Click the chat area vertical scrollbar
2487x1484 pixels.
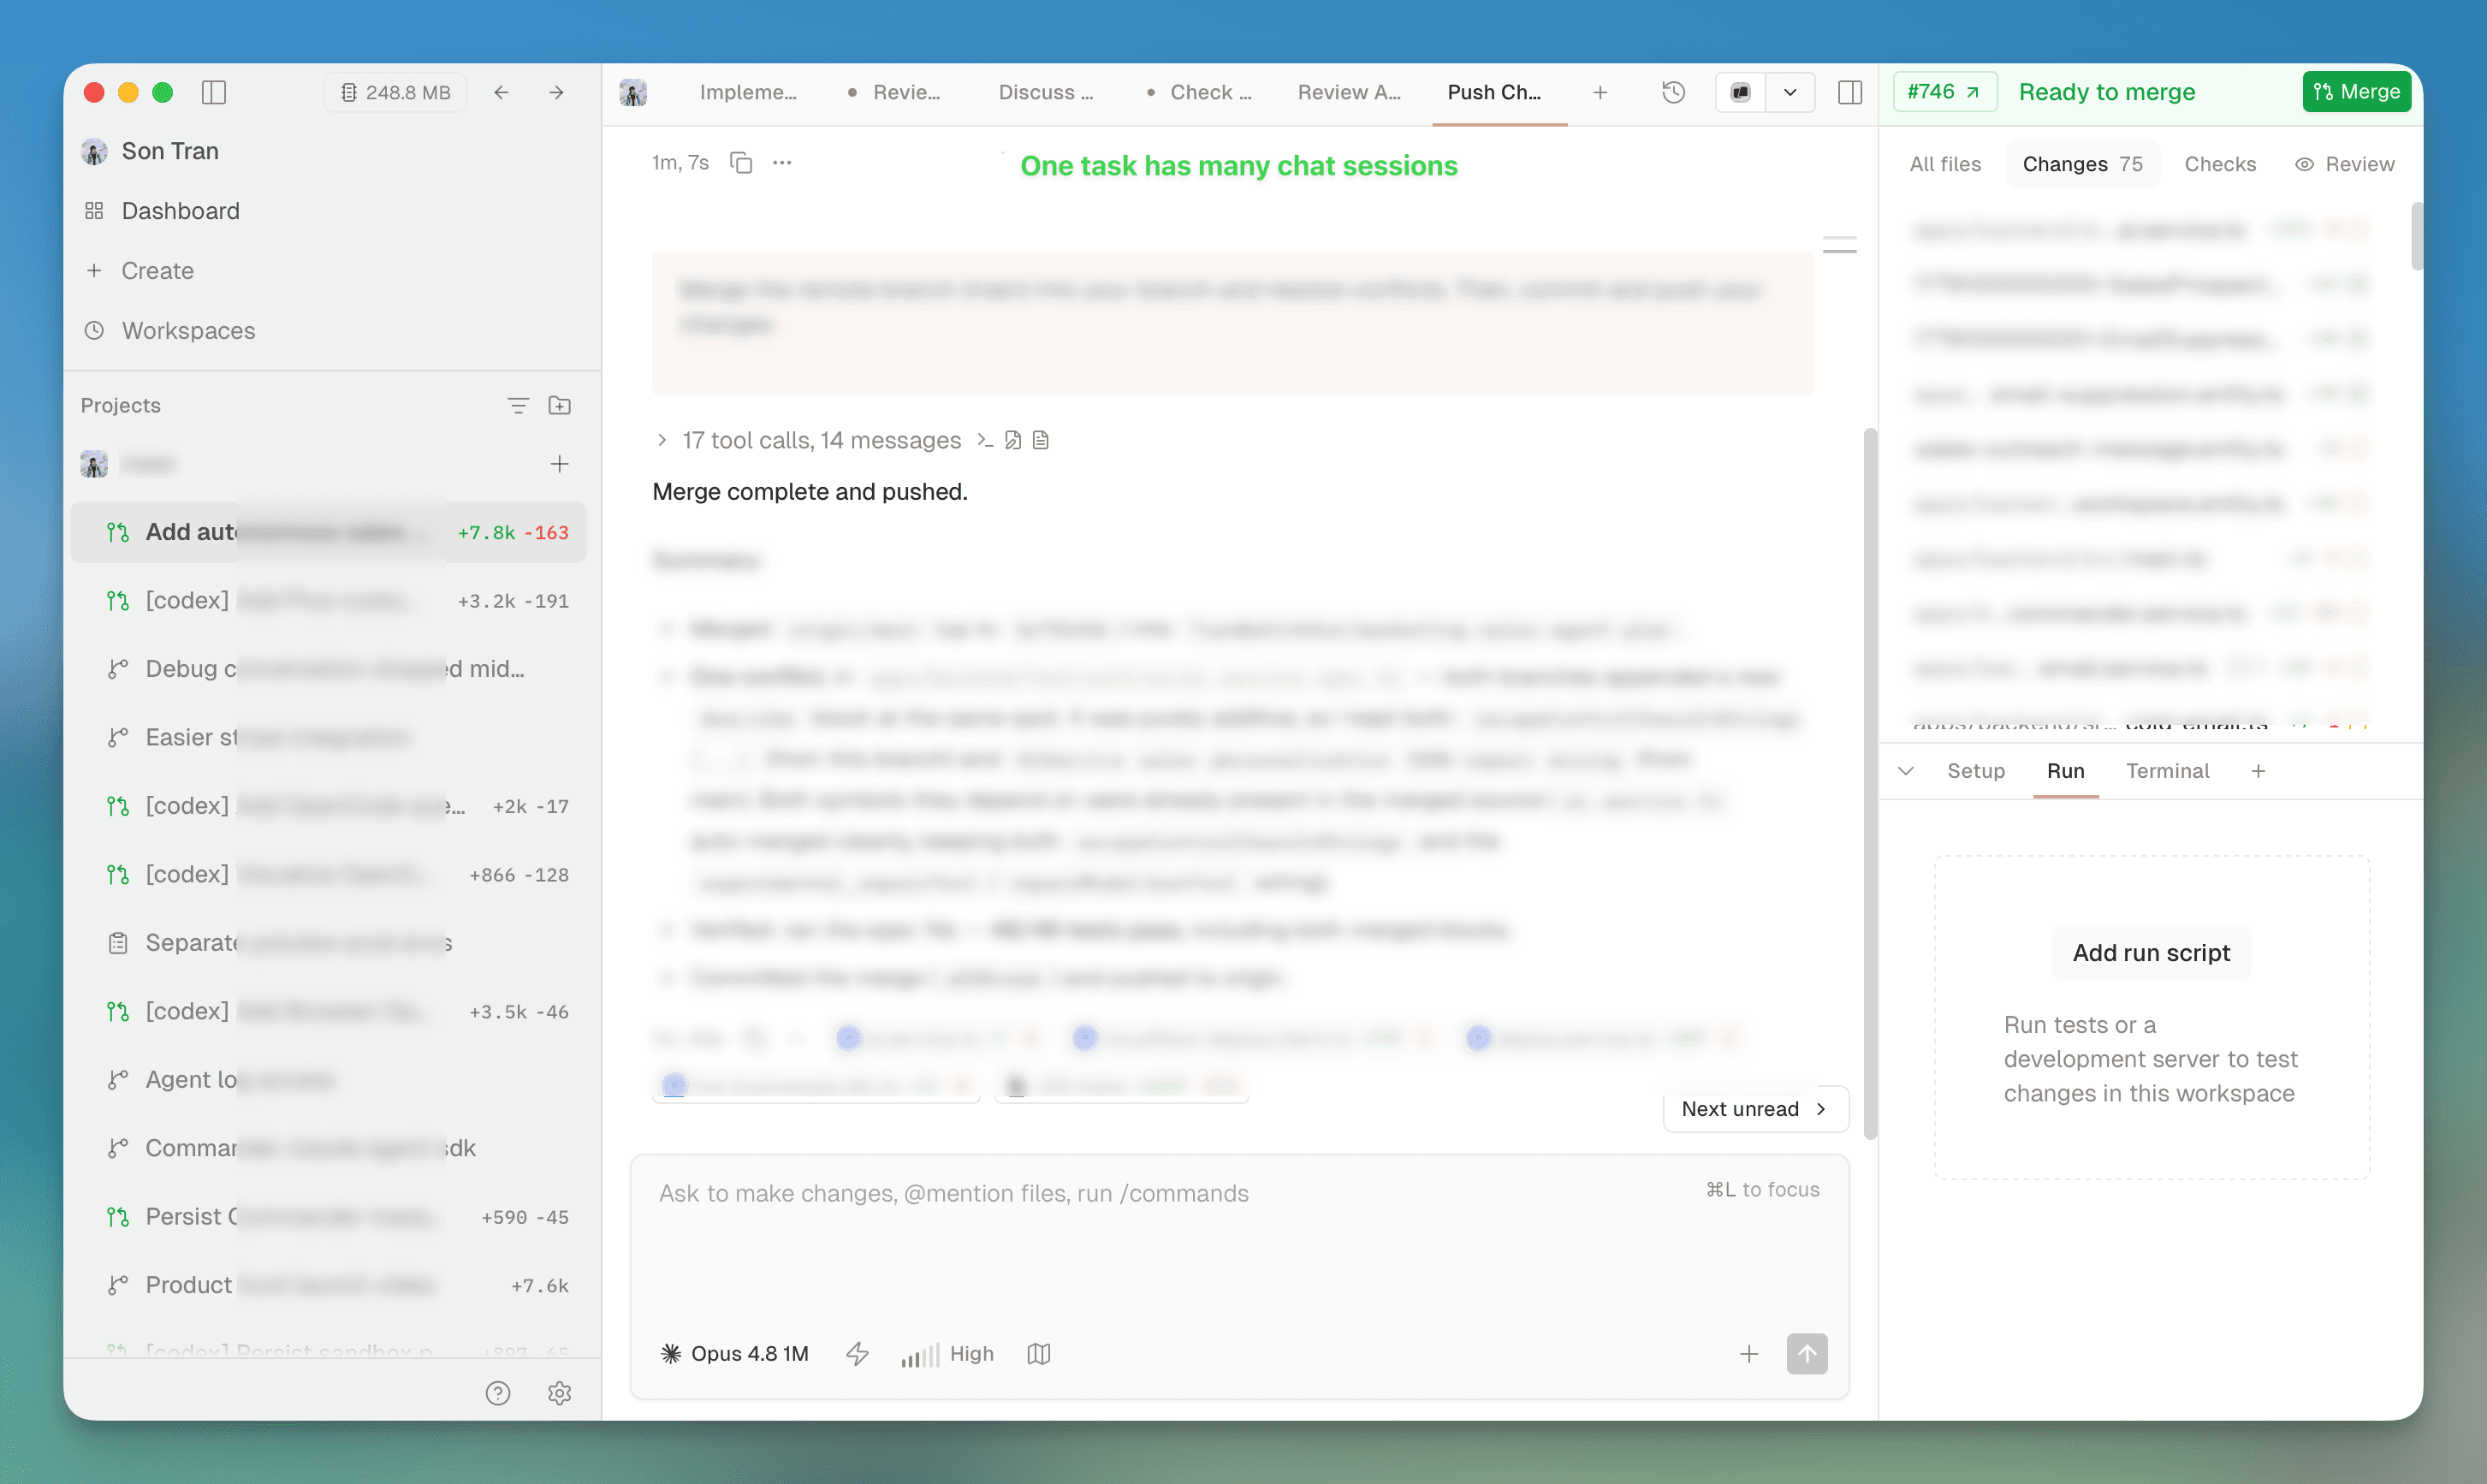(1870, 784)
